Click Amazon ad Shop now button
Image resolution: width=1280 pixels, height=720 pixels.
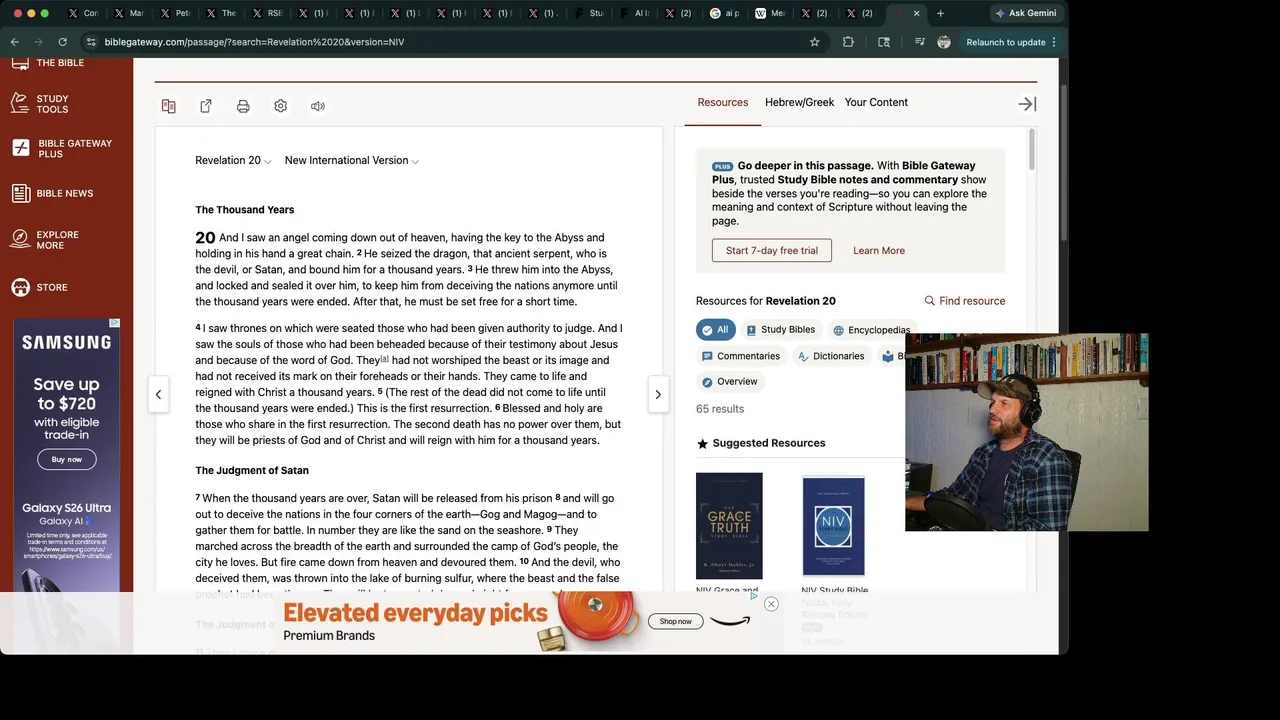pyautogui.click(x=675, y=621)
